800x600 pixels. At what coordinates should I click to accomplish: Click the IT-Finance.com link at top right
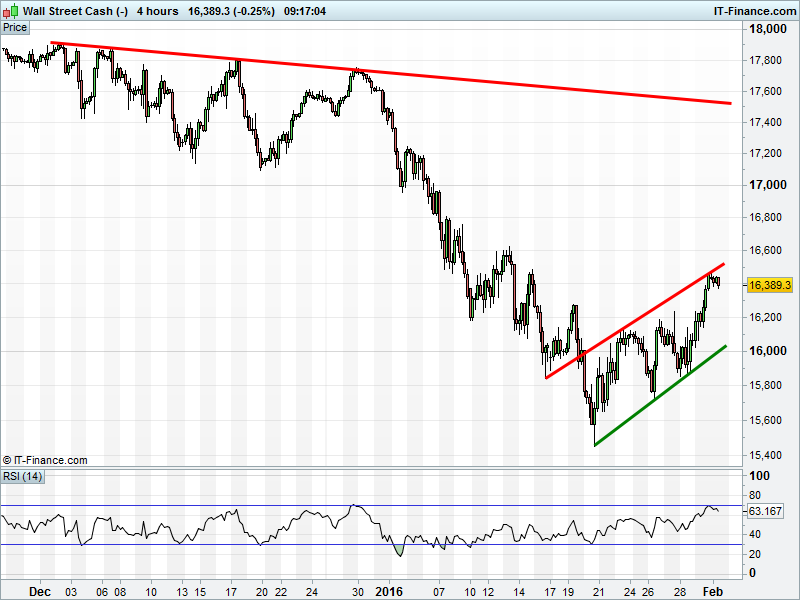pyautogui.click(x=754, y=10)
